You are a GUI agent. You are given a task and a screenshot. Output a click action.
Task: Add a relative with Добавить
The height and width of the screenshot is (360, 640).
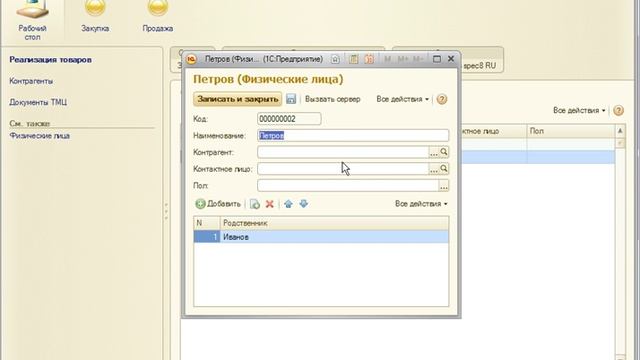pos(218,204)
